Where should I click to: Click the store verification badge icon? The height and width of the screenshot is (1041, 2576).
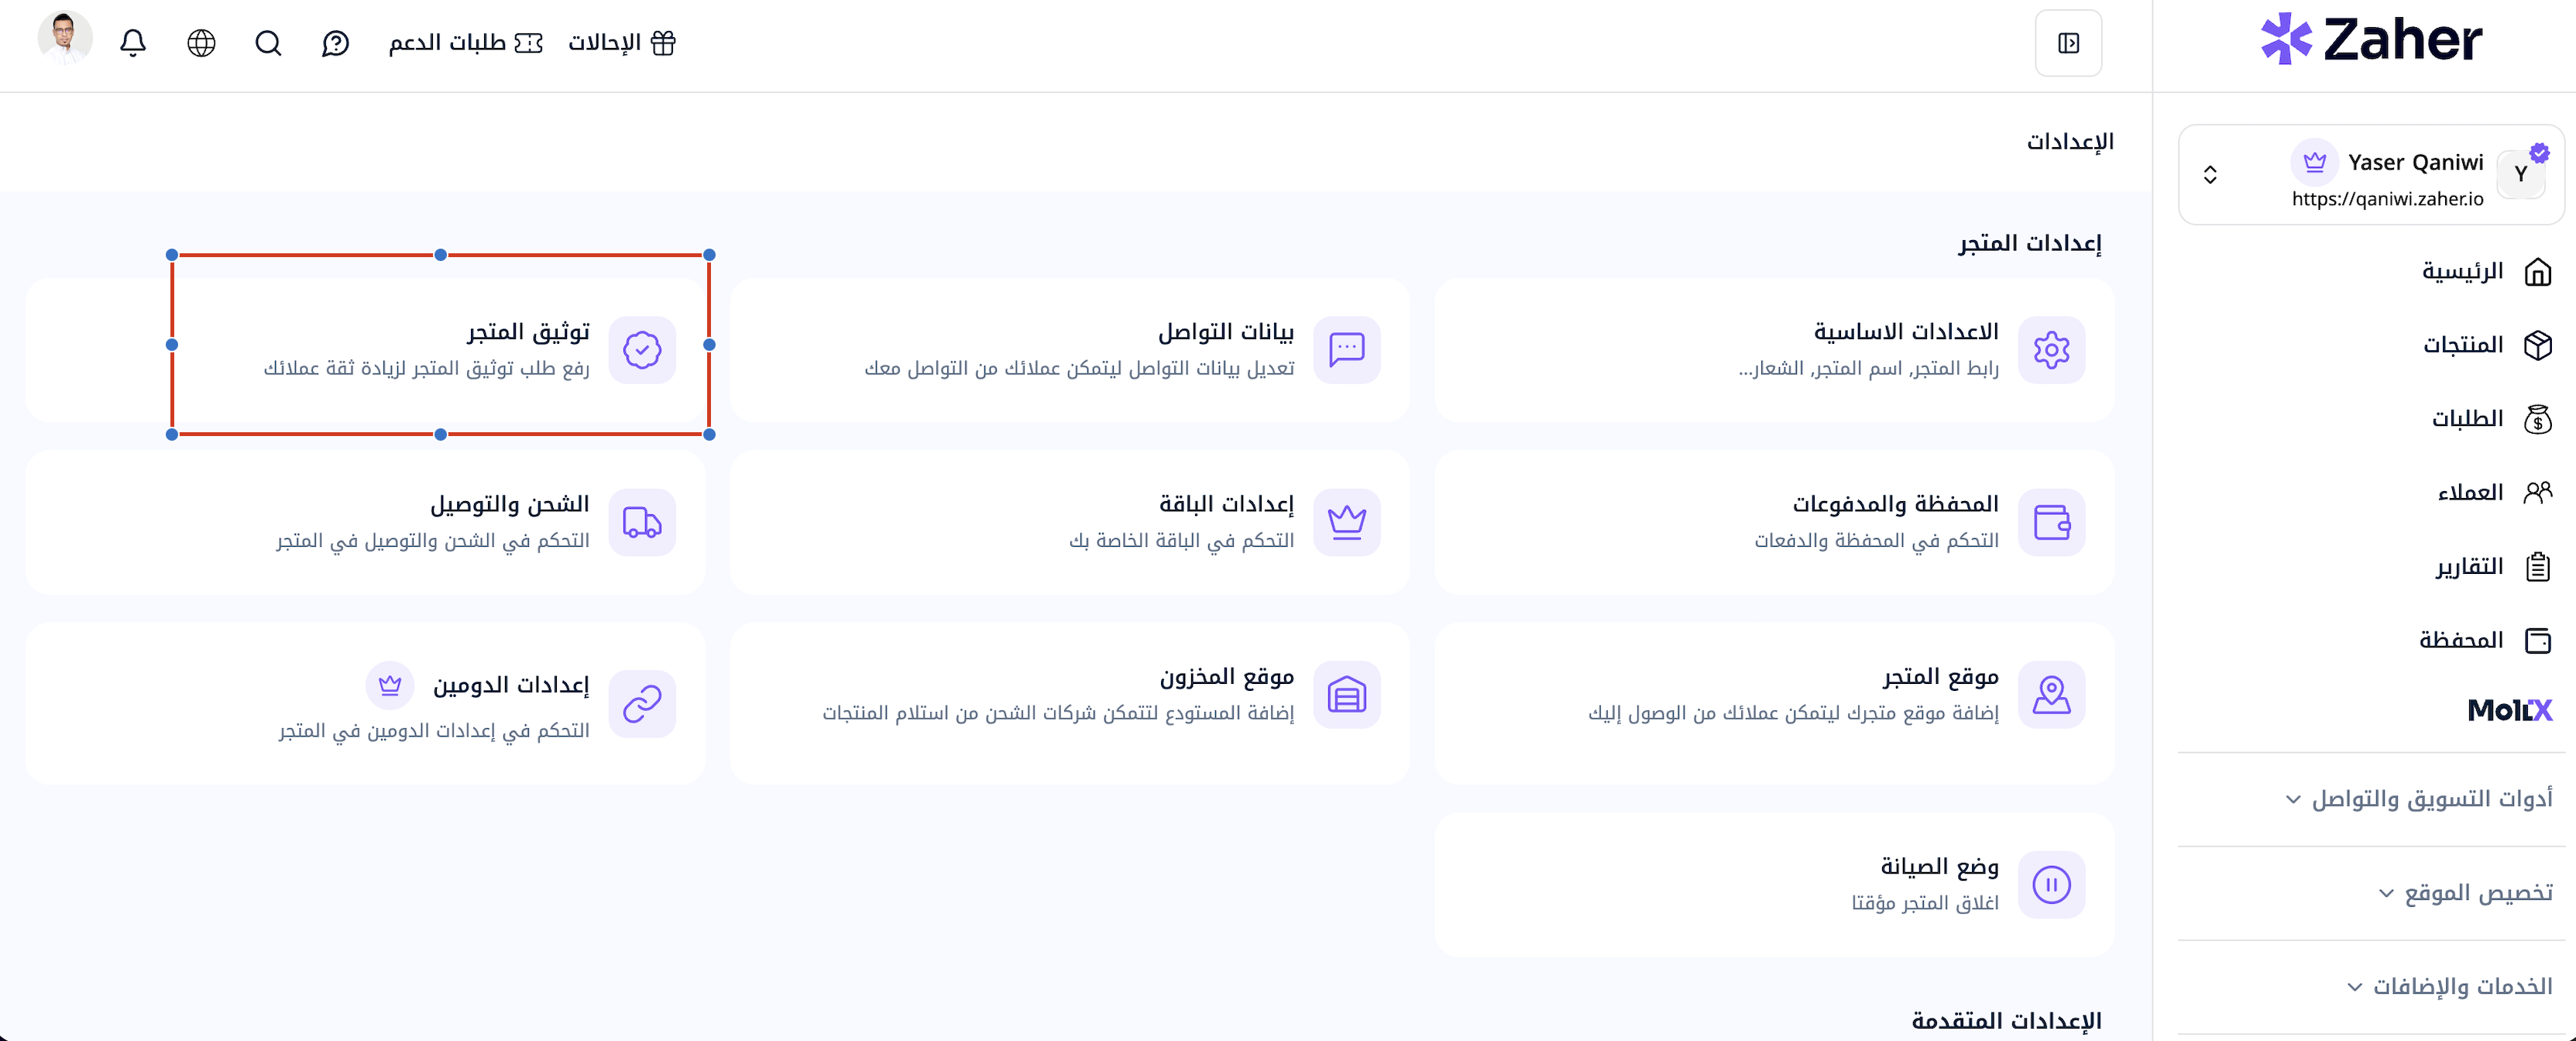pyautogui.click(x=642, y=350)
